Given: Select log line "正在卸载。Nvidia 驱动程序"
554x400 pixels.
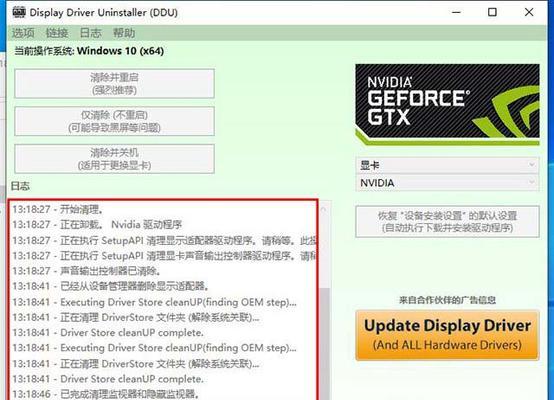Looking at the screenshot, I should 97,225.
